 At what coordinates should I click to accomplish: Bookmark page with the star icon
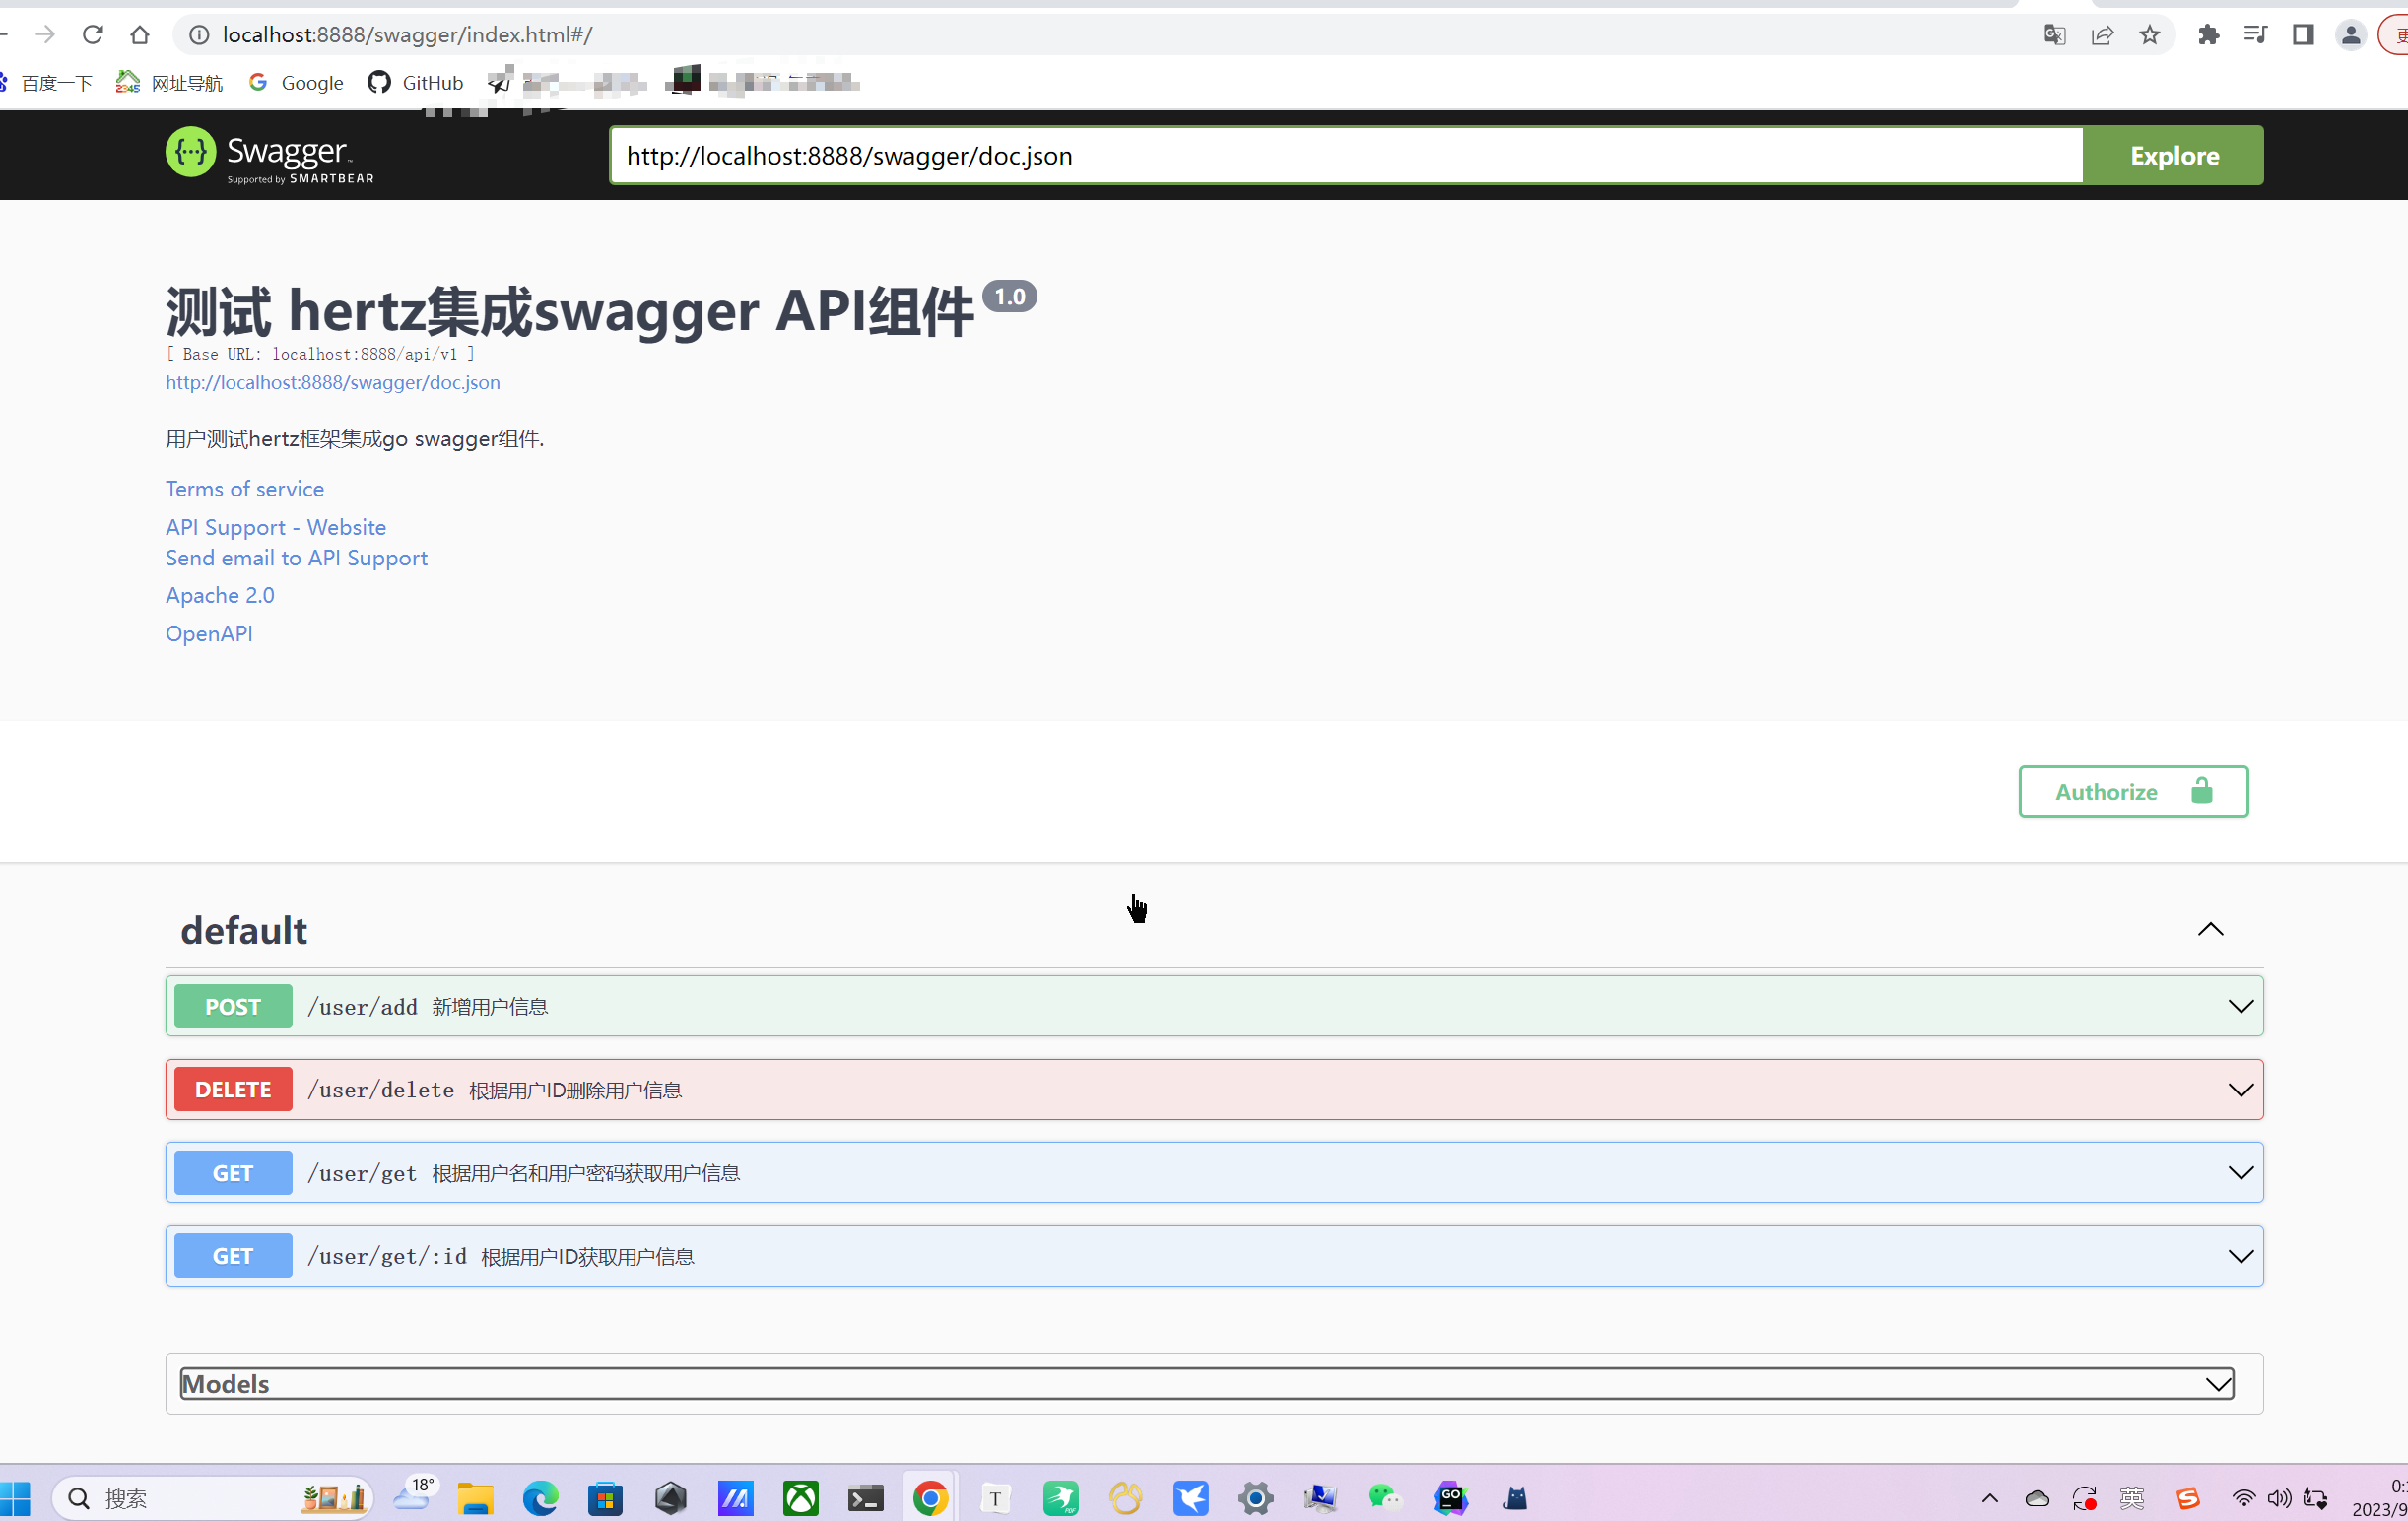[2149, 35]
